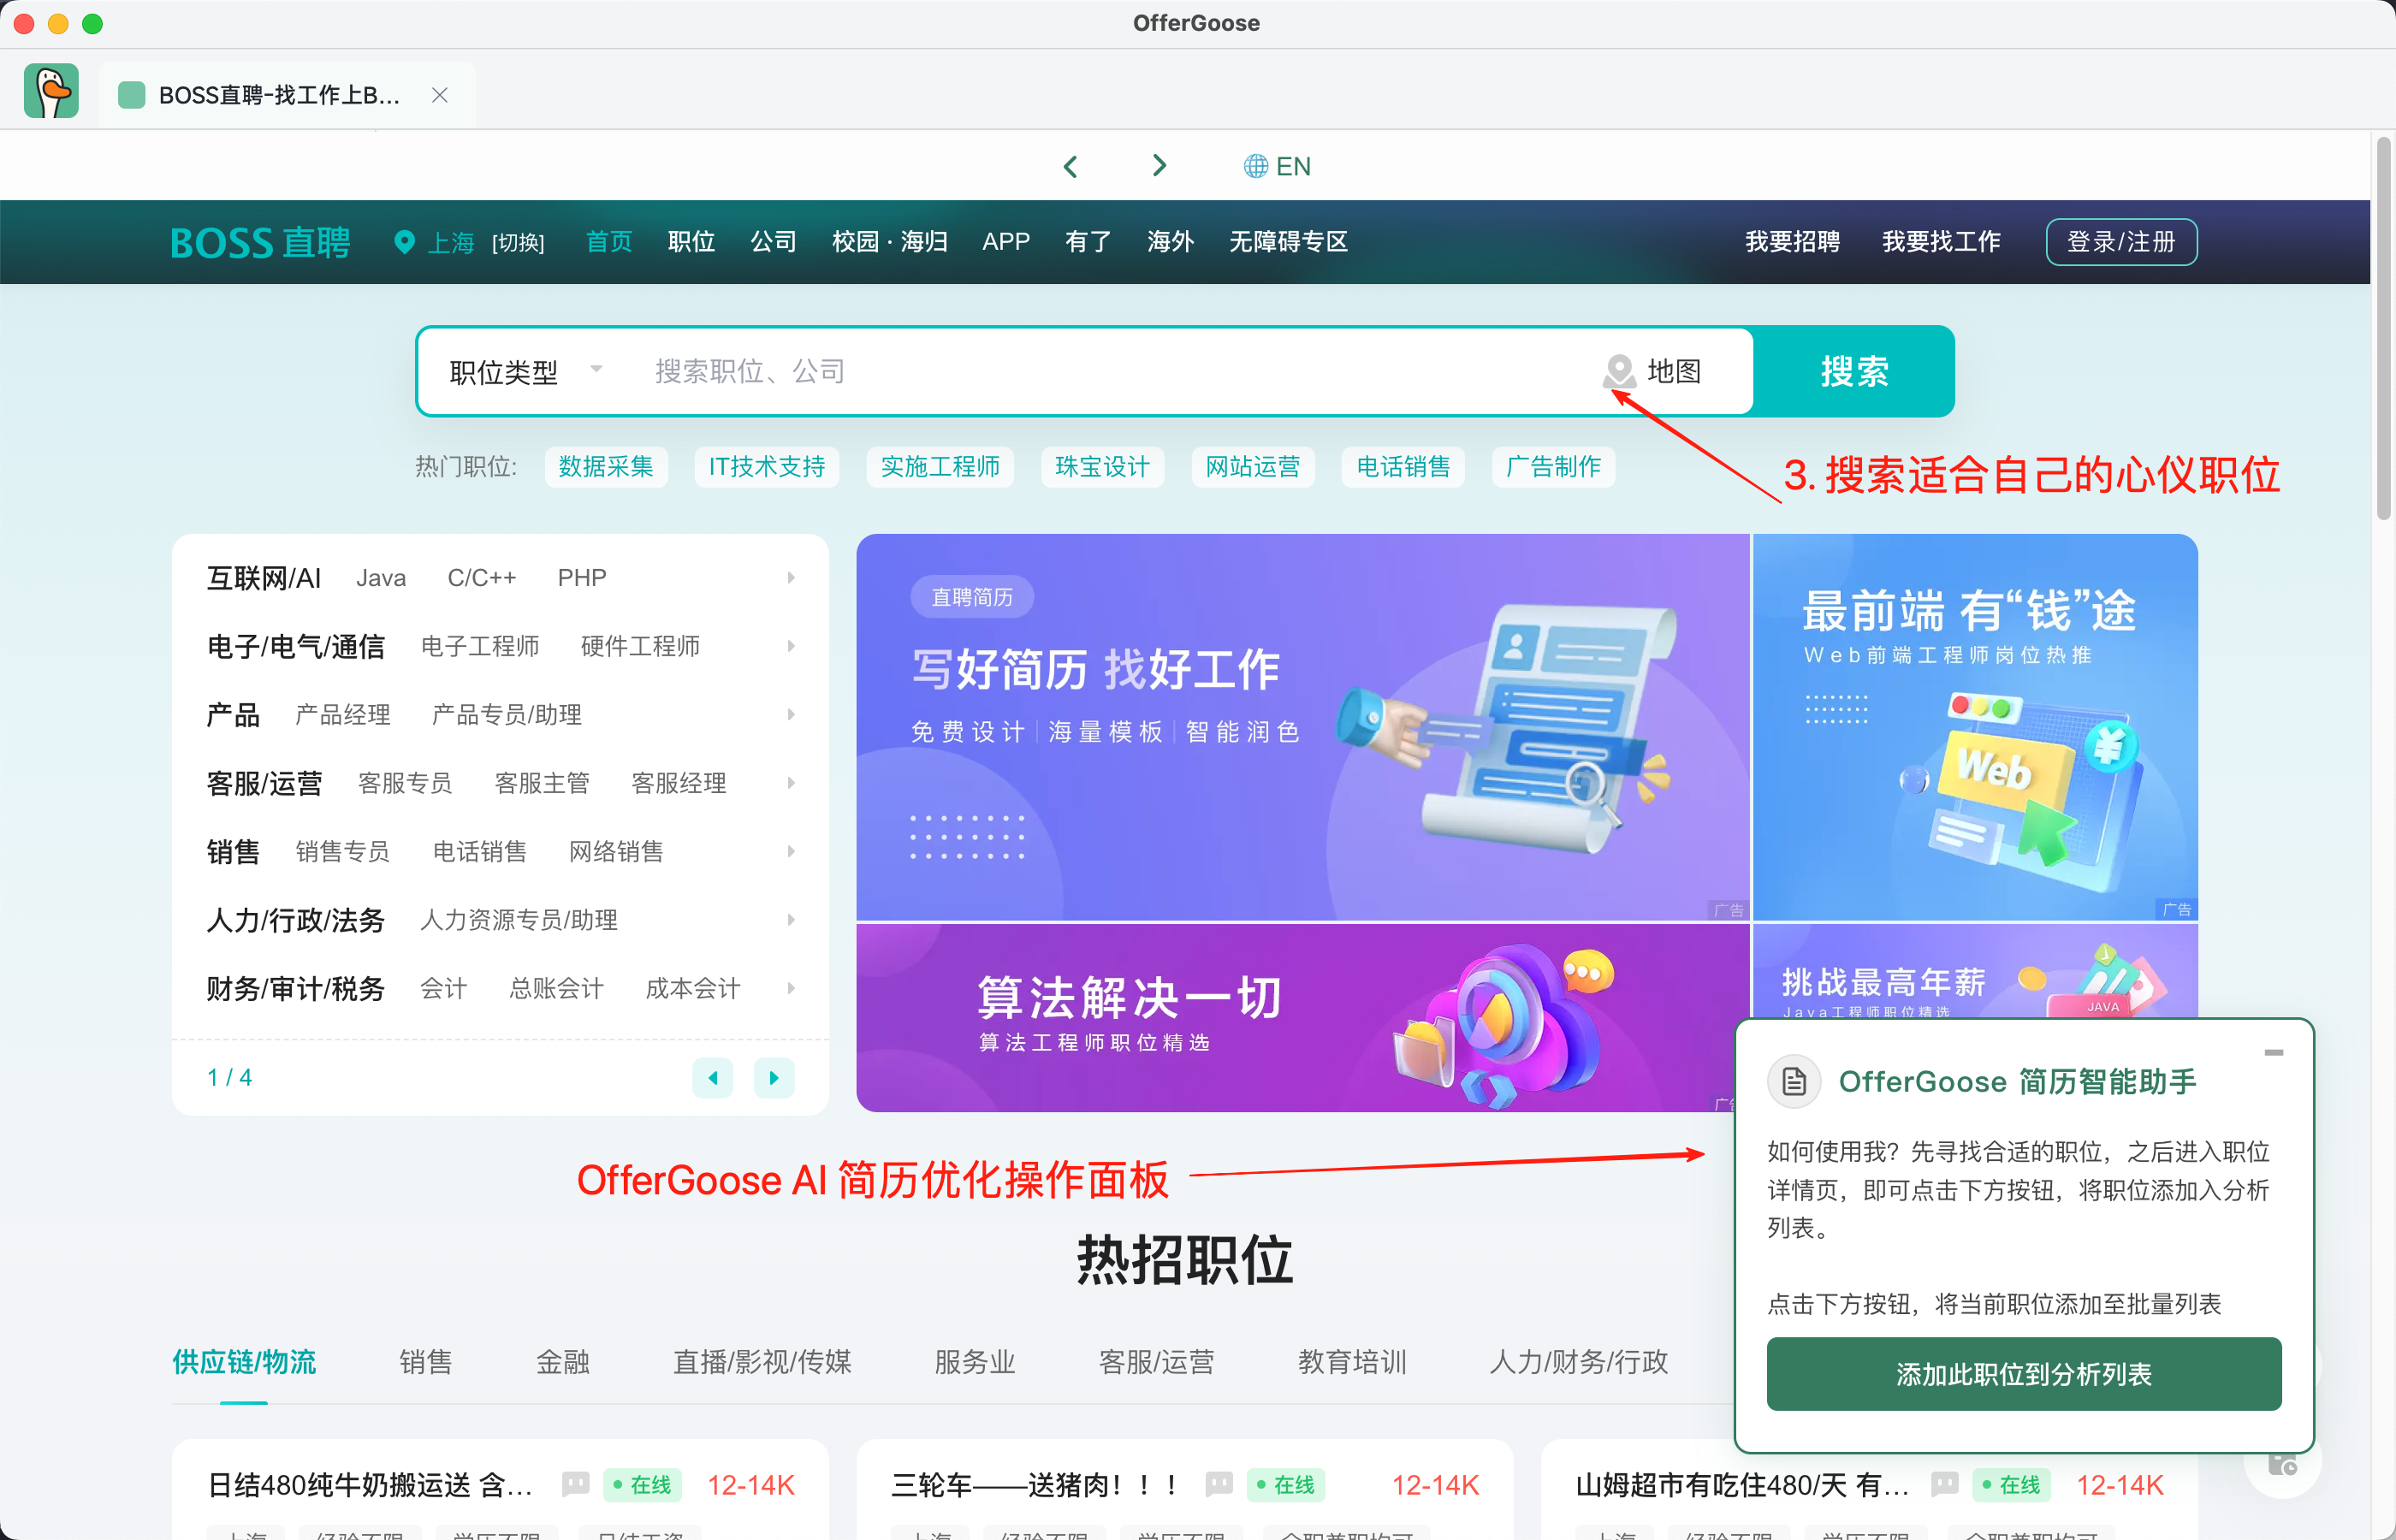Expand the 互联网/AI category row arrow
Screen dimensions: 2396x1540
coord(790,577)
